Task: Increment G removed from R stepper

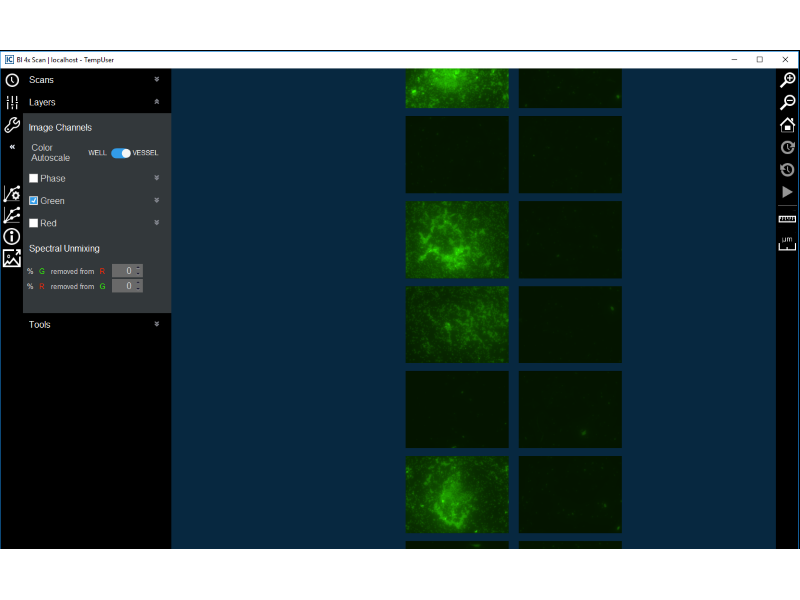Action: pos(139,268)
